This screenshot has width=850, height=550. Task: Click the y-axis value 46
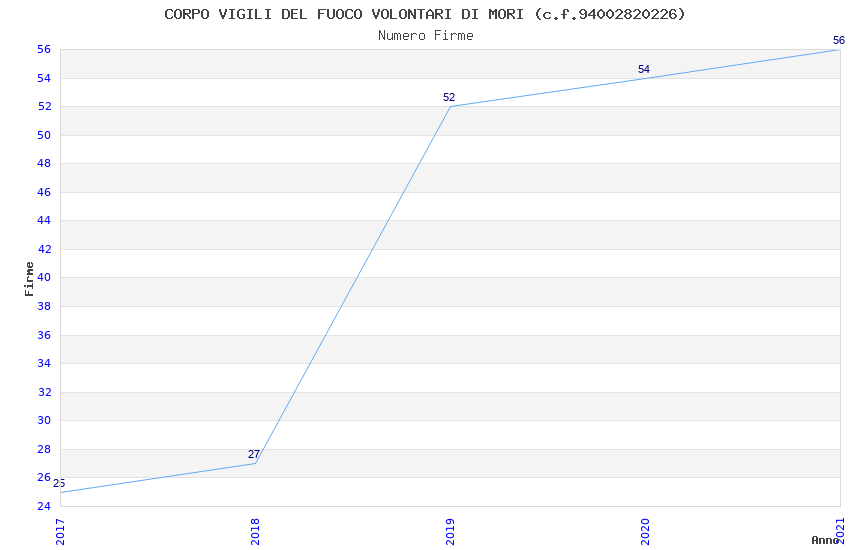(x=44, y=192)
